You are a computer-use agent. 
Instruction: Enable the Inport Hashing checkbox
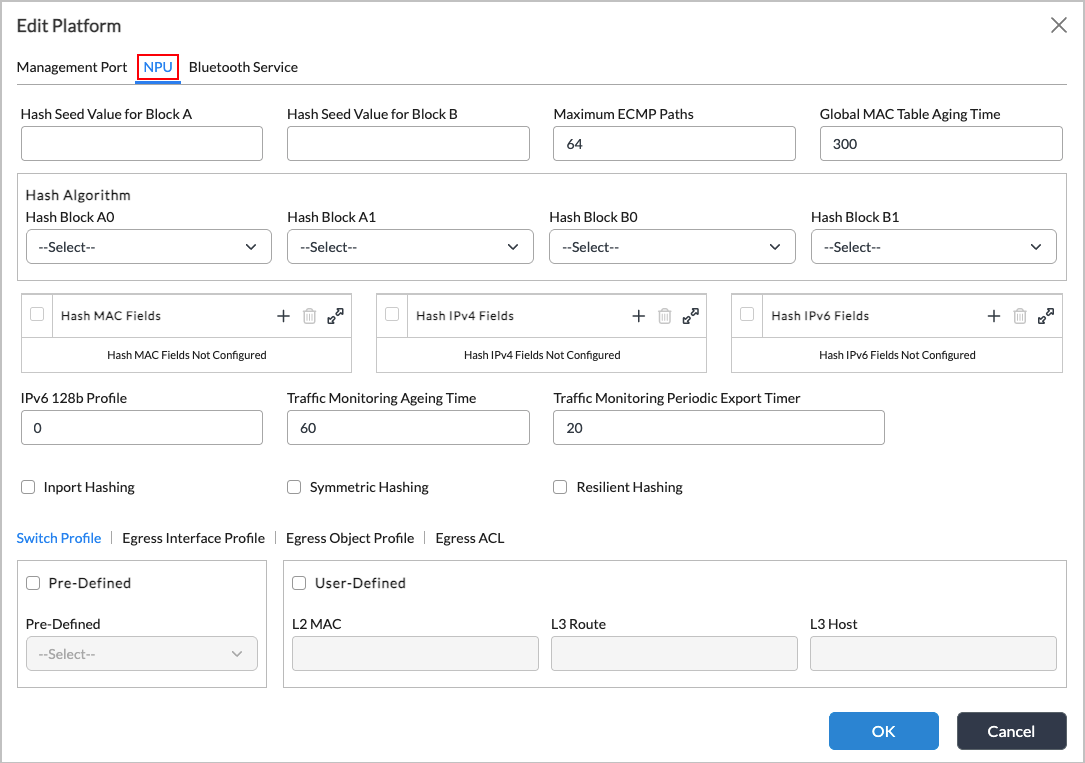click(28, 487)
